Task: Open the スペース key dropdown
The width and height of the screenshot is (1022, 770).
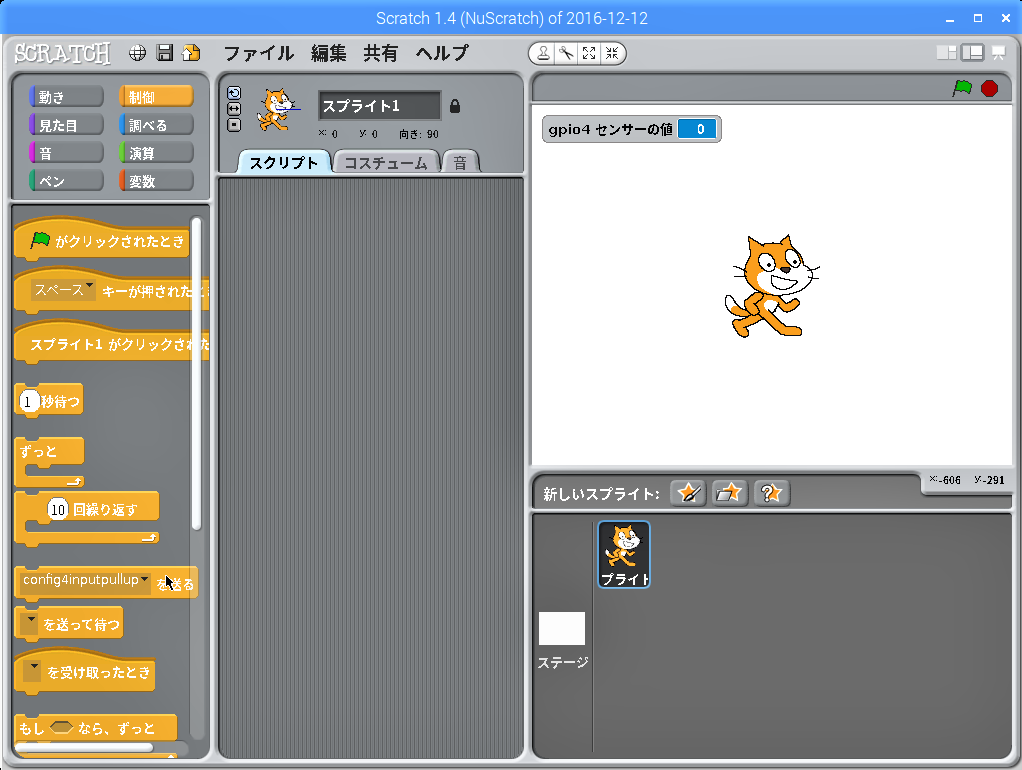Action: click(x=63, y=290)
